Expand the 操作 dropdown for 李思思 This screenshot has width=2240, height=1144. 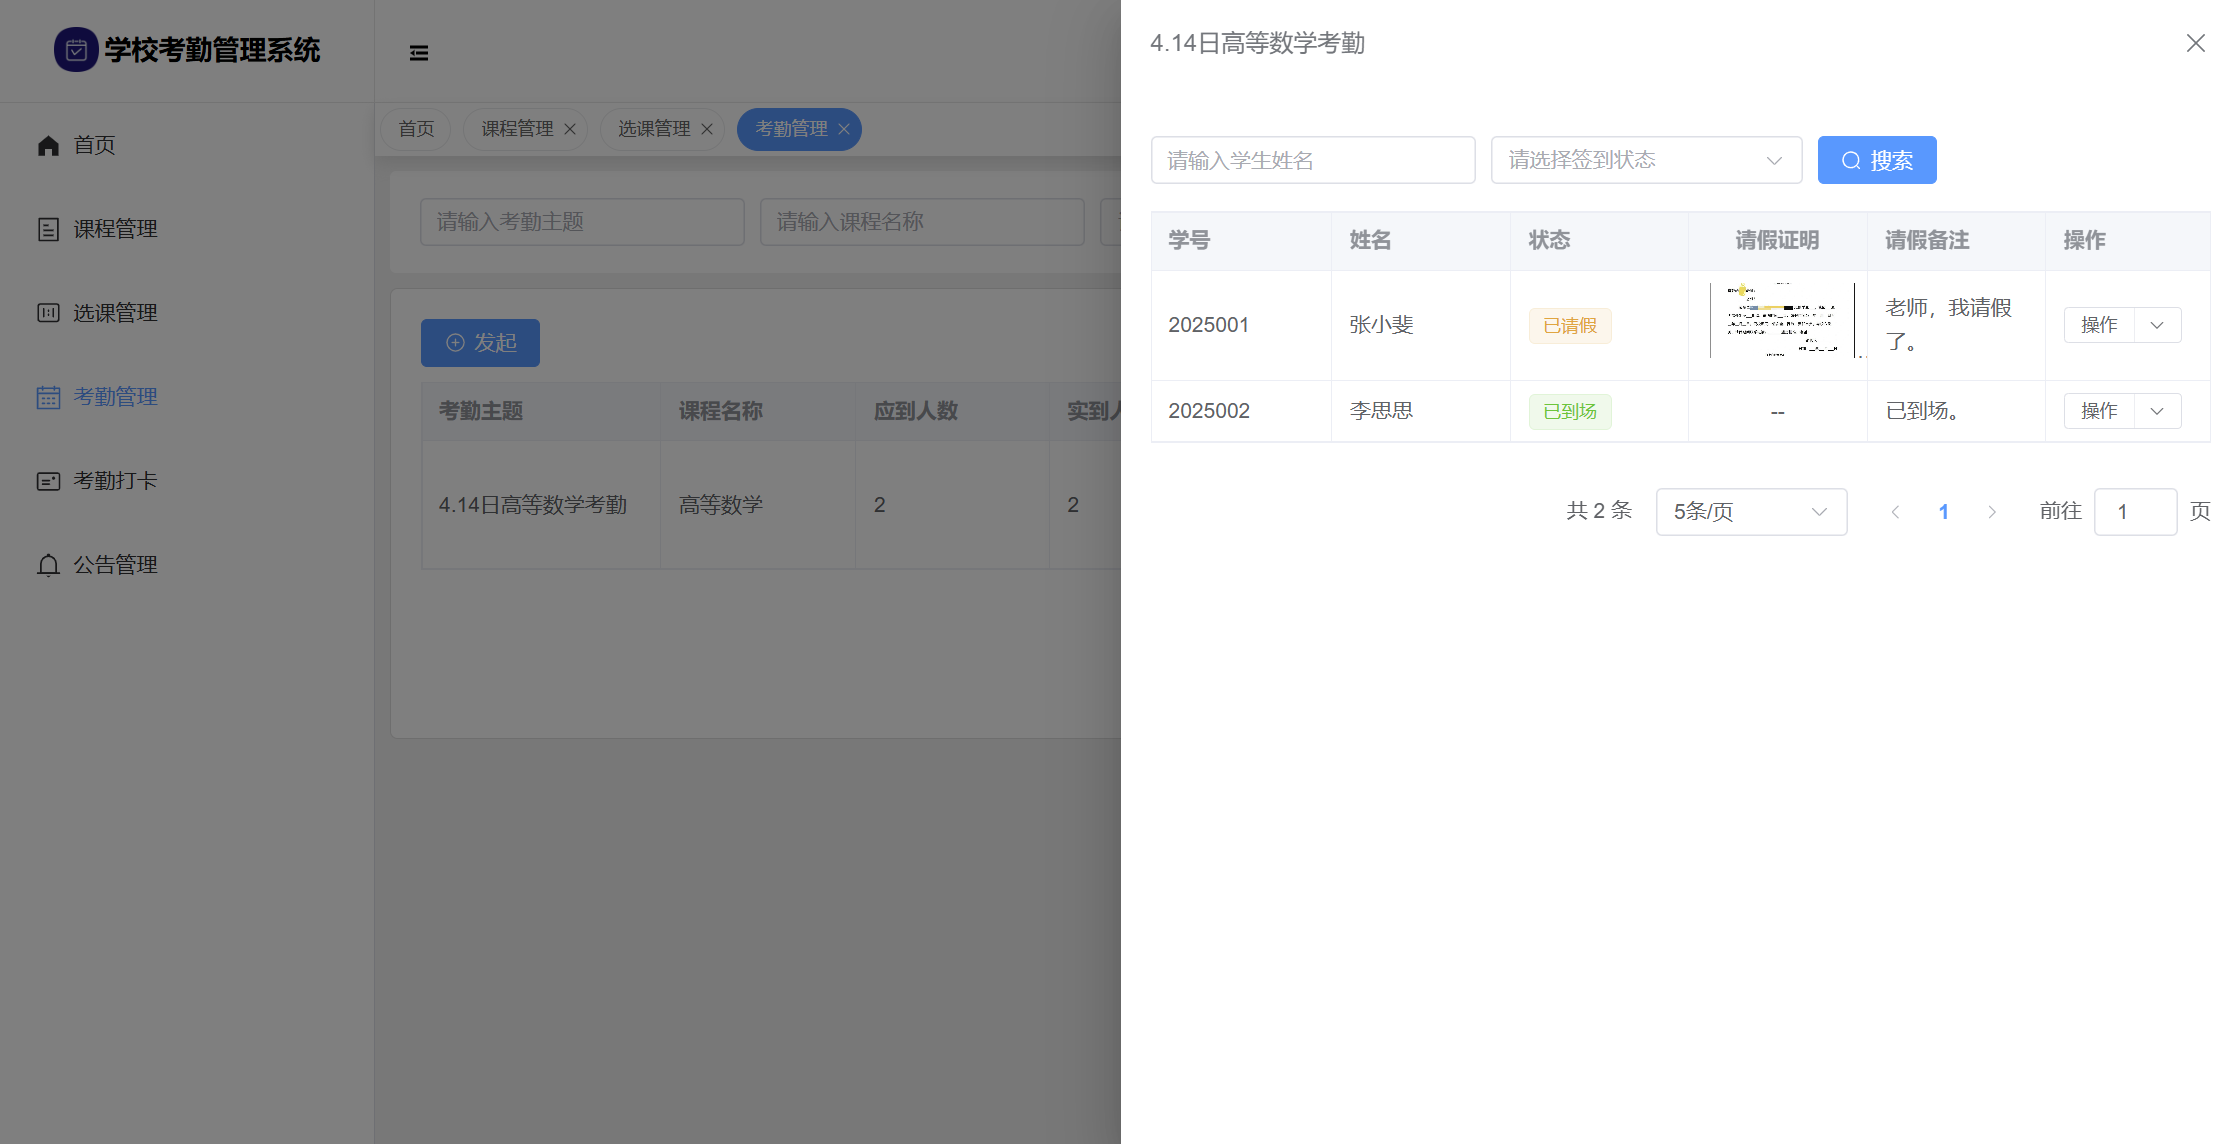point(2157,411)
